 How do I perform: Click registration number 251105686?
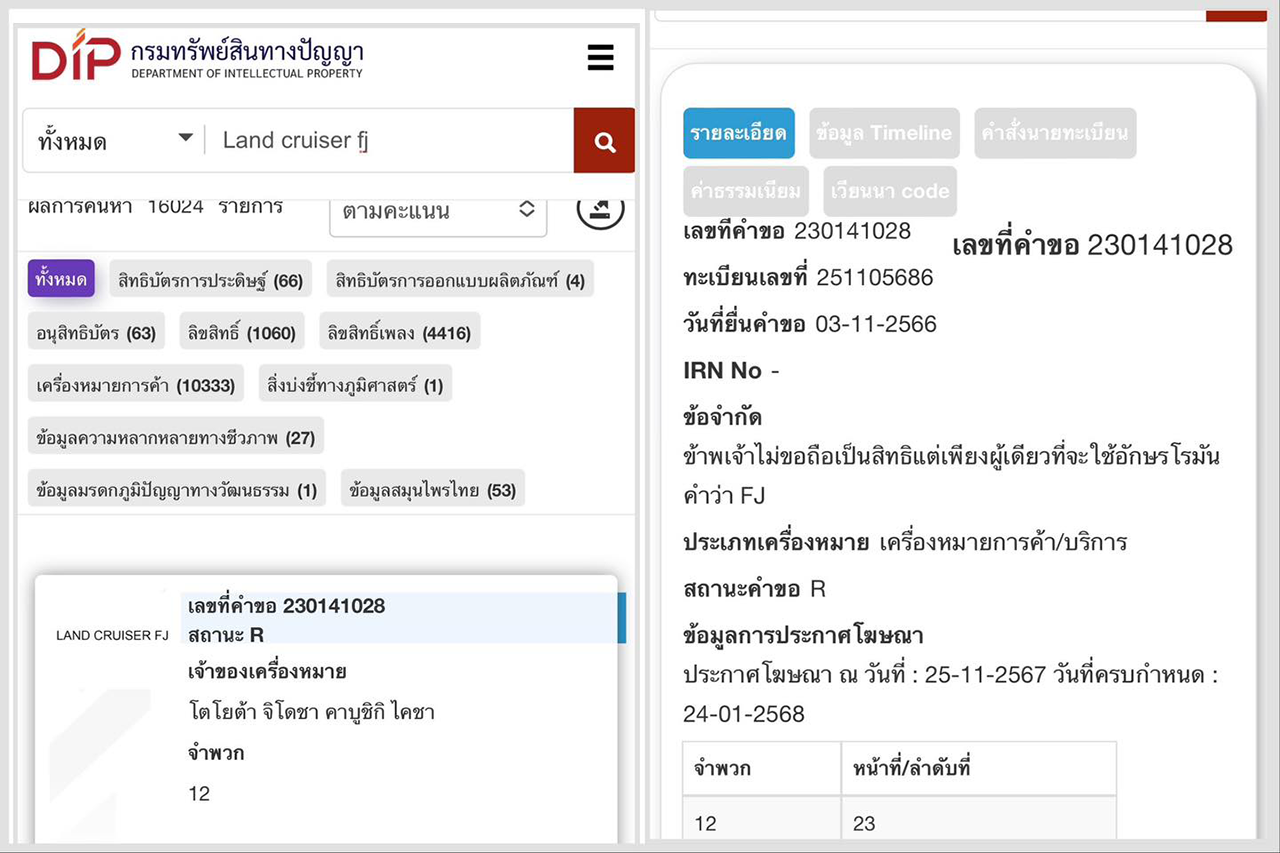[874, 278]
